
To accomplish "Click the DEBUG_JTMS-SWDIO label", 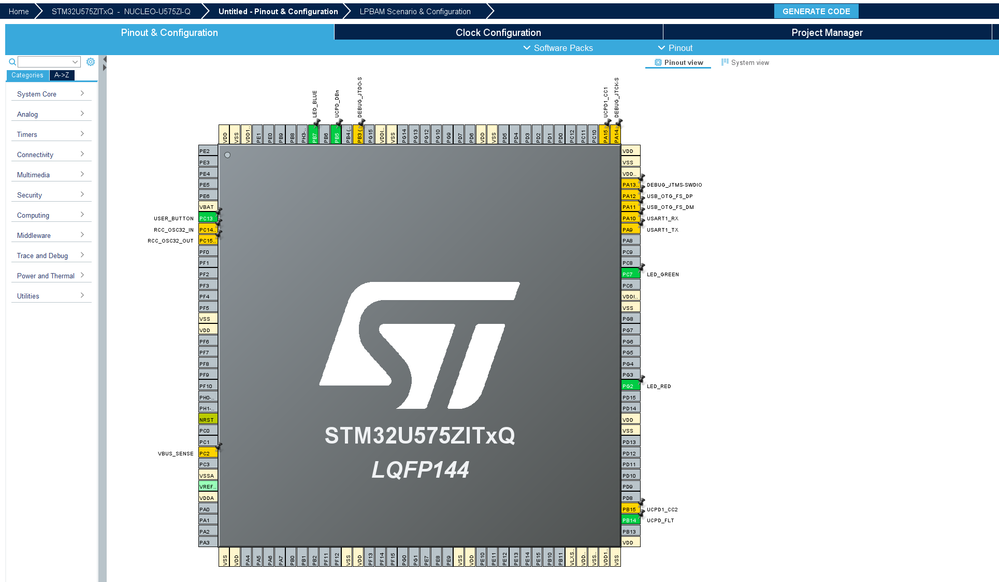I will (674, 185).
